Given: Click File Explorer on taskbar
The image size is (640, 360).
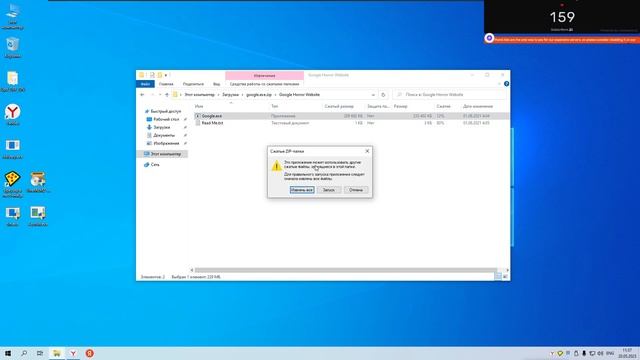Looking at the screenshot, I should pyautogui.click(x=56, y=353).
